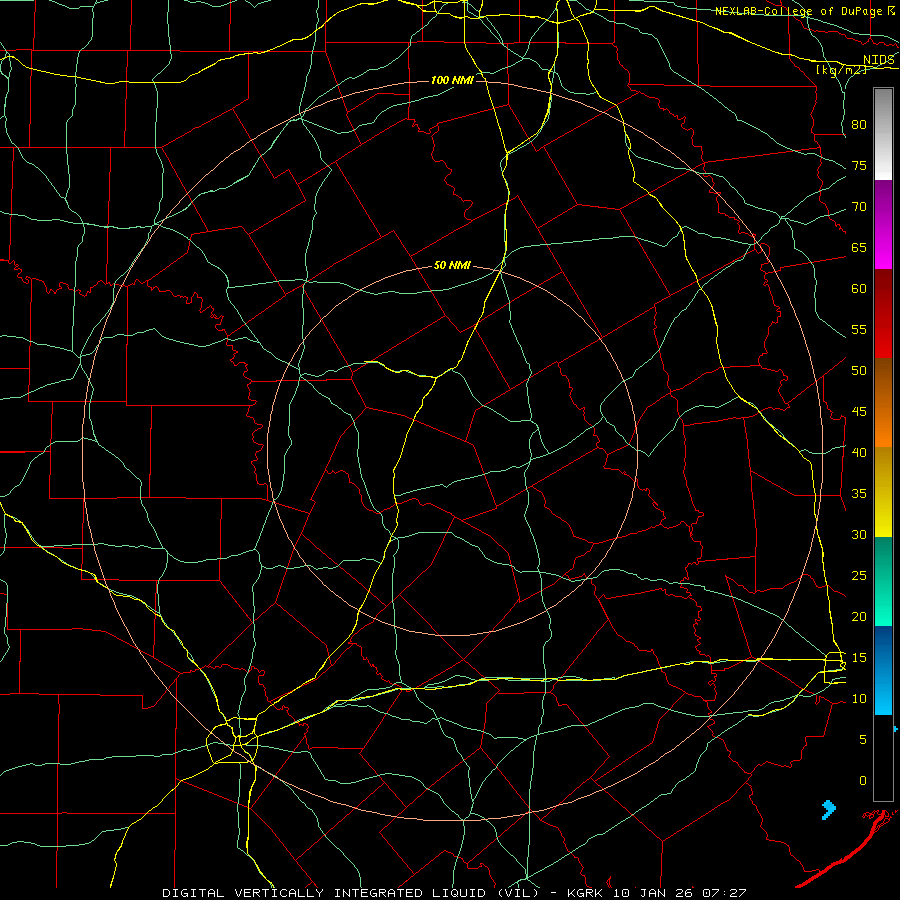Click the 45 value on the VIL scale

pos(859,412)
